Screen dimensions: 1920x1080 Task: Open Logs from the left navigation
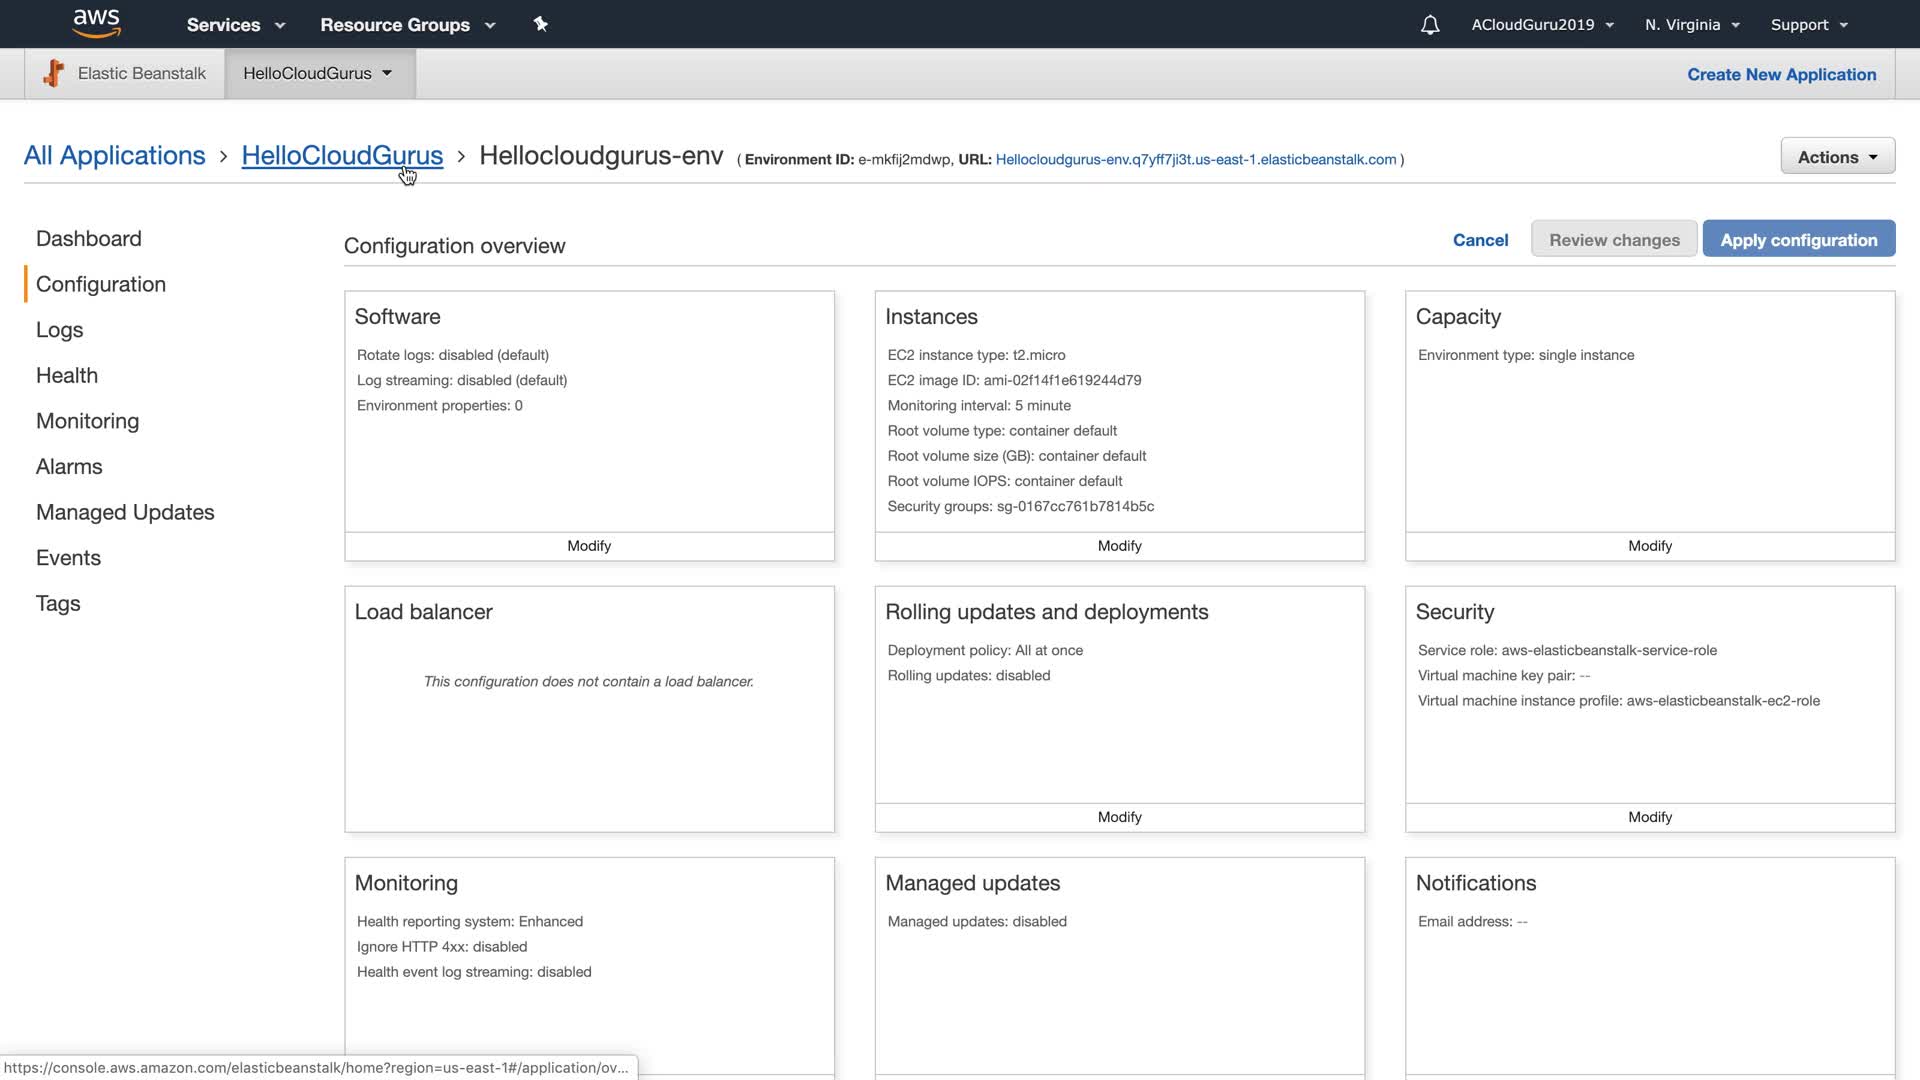coord(60,330)
